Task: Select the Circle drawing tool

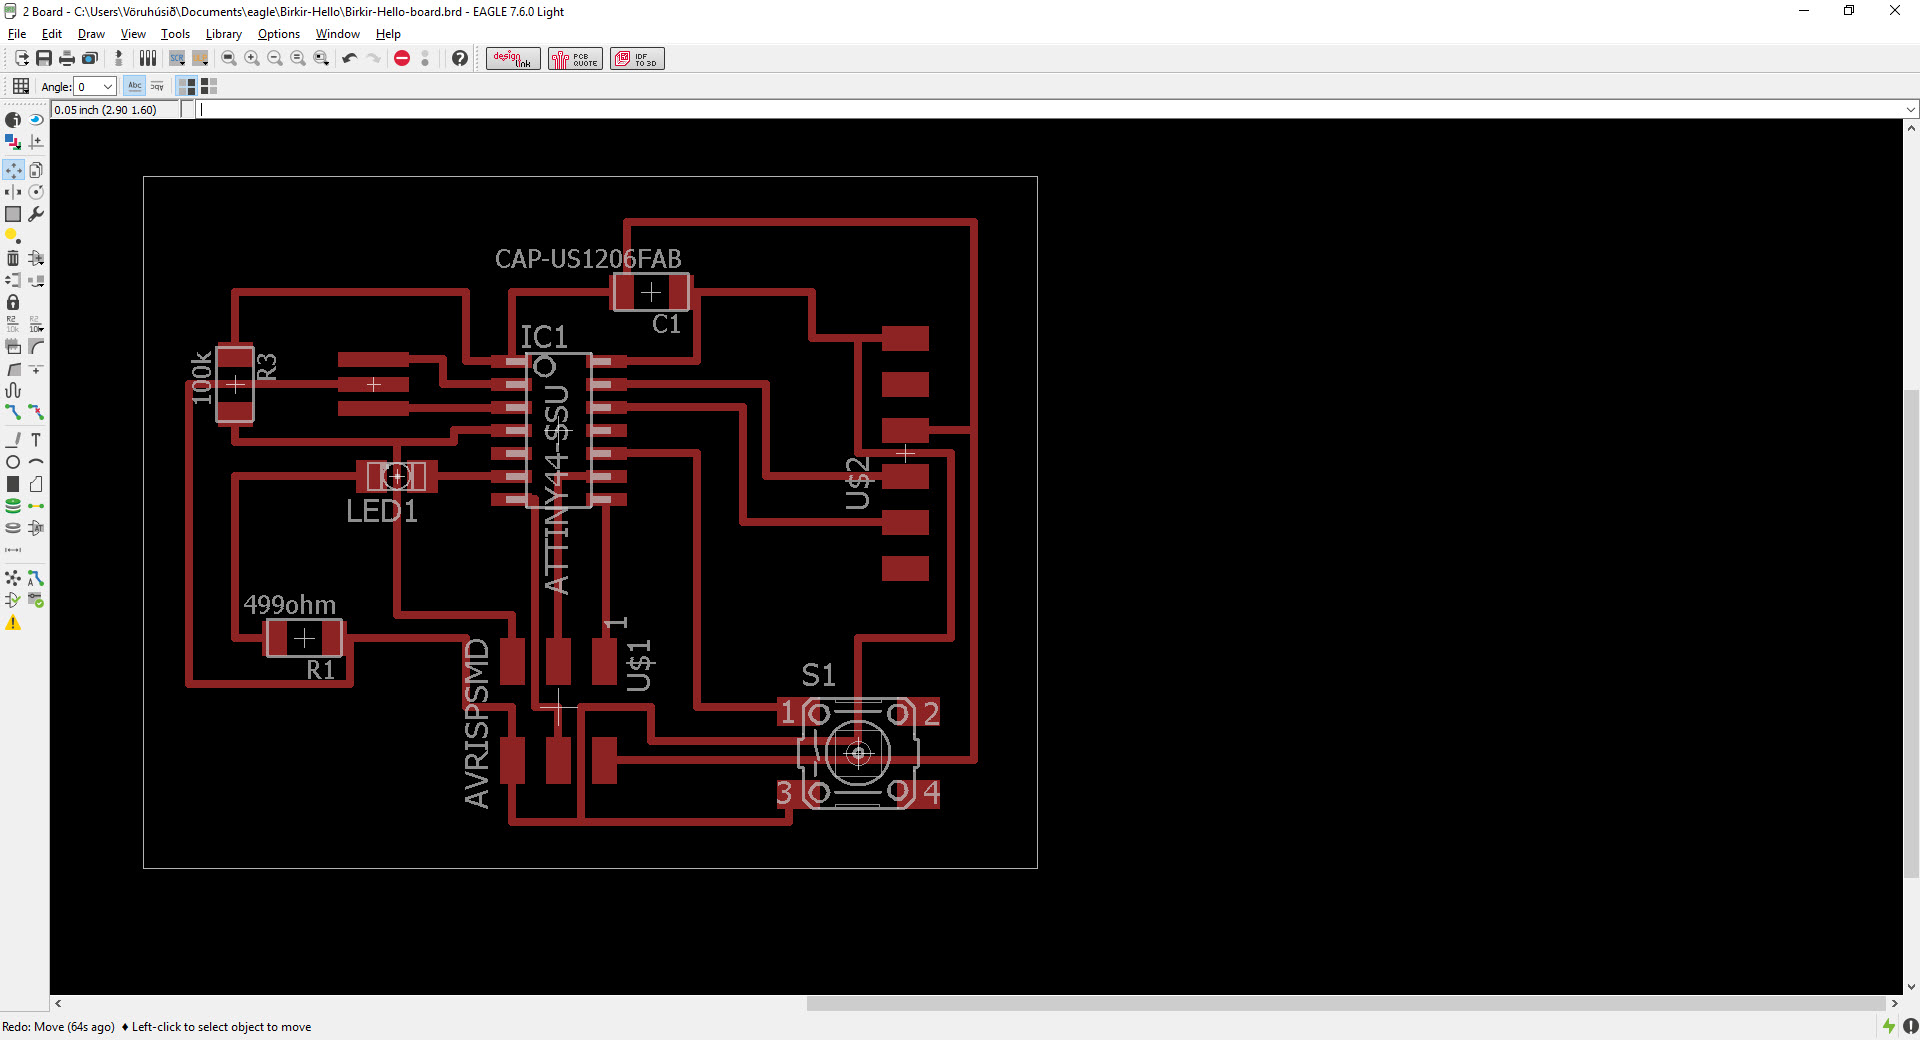Action: 13,462
